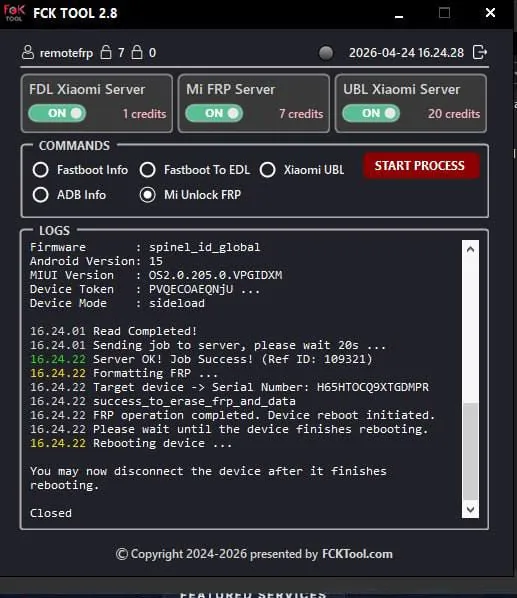
Task: Click the Android Version 15 log line
Action: pyautogui.click(x=96, y=261)
